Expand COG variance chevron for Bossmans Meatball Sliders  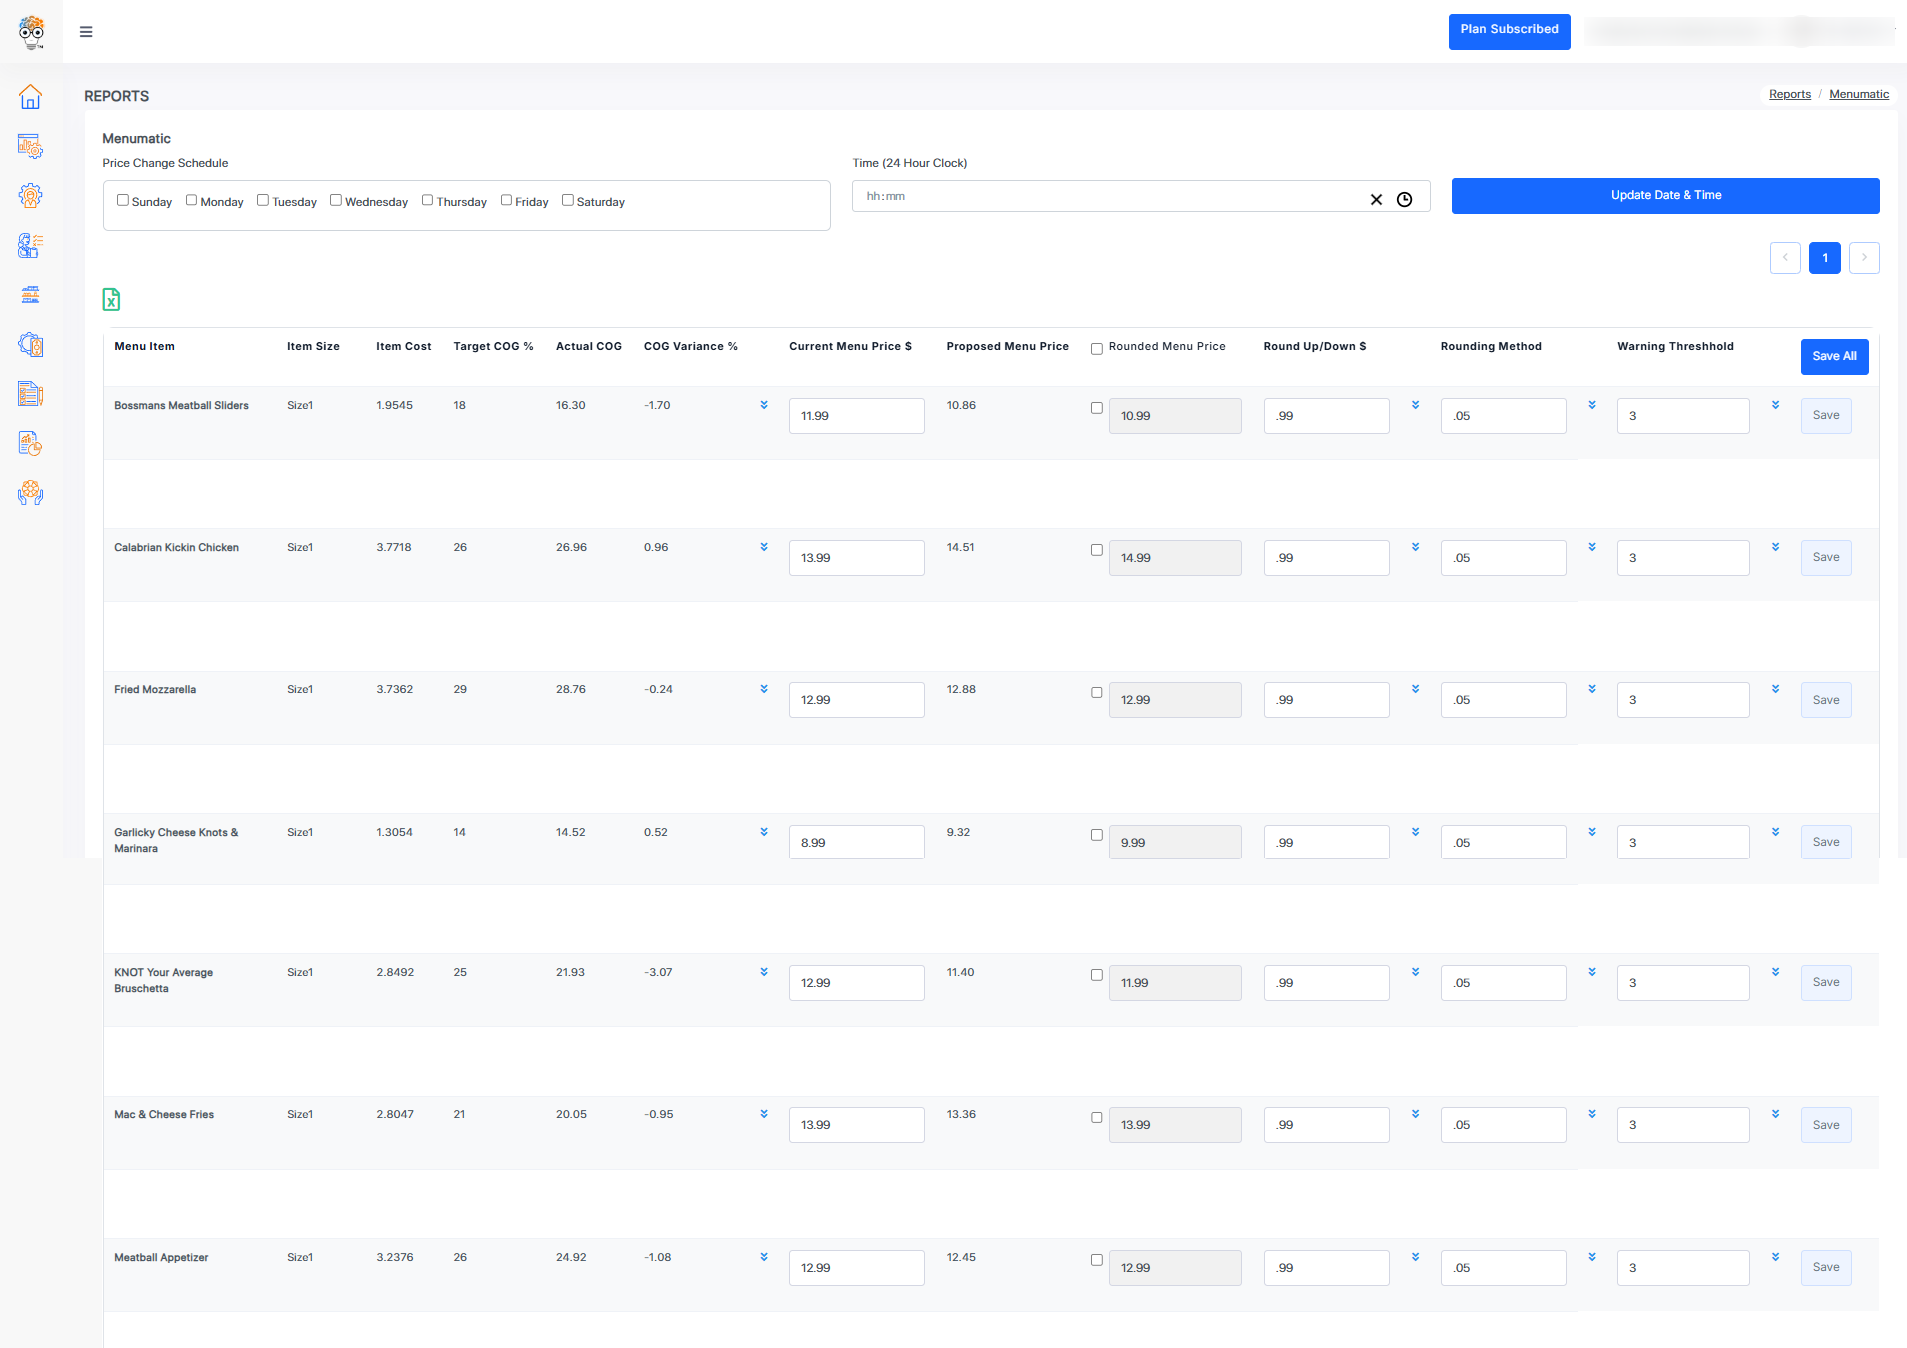764,405
